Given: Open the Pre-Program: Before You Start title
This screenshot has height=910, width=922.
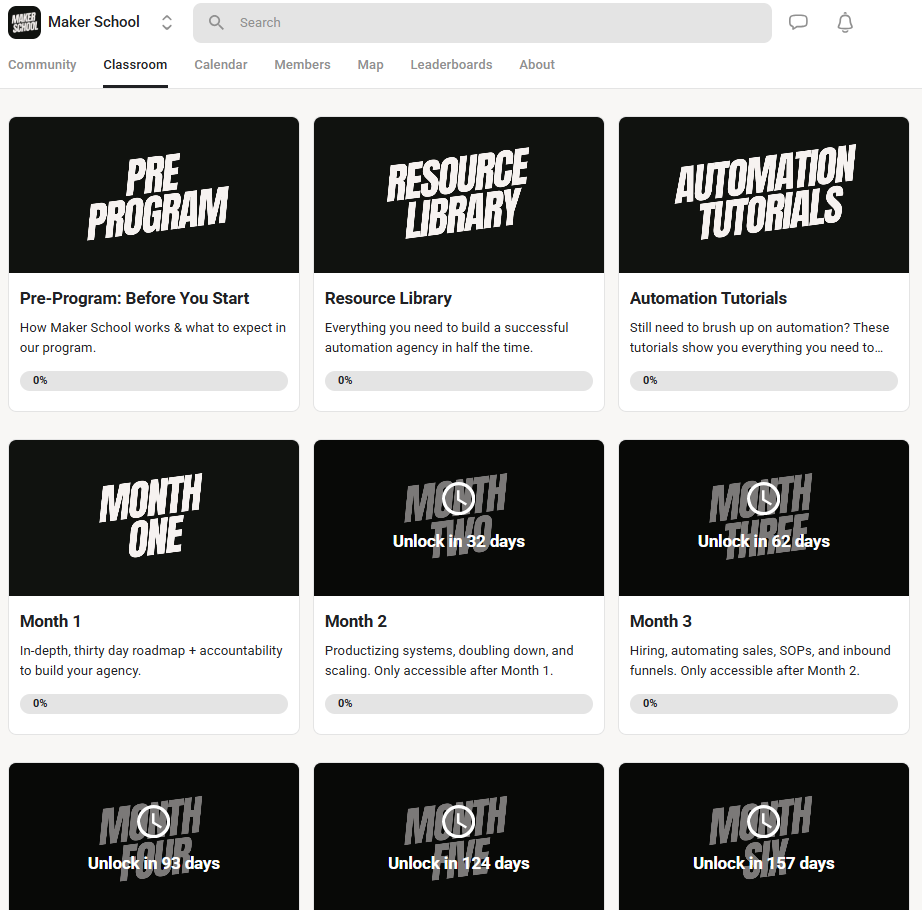Looking at the screenshot, I should pos(135,298).
